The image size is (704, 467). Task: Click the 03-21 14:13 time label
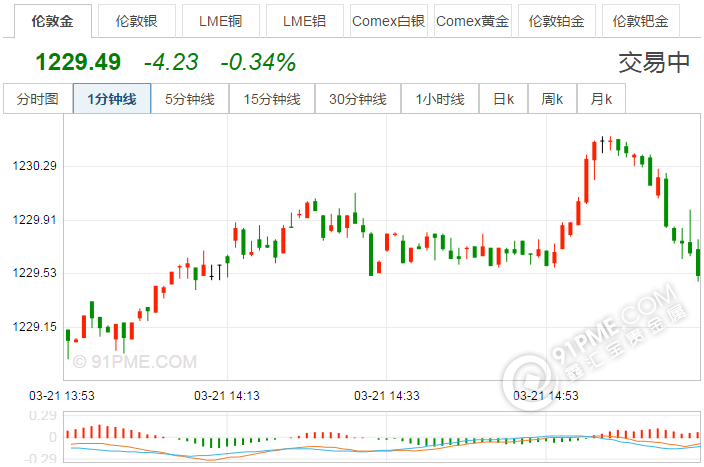click(227, 396)
